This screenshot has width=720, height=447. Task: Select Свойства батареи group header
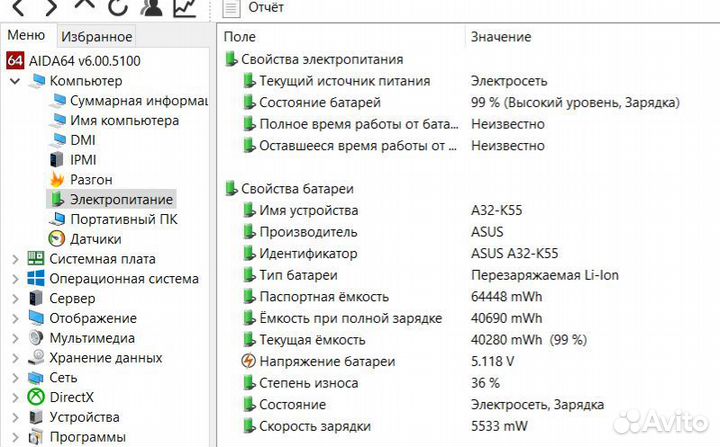pos(297,189)
